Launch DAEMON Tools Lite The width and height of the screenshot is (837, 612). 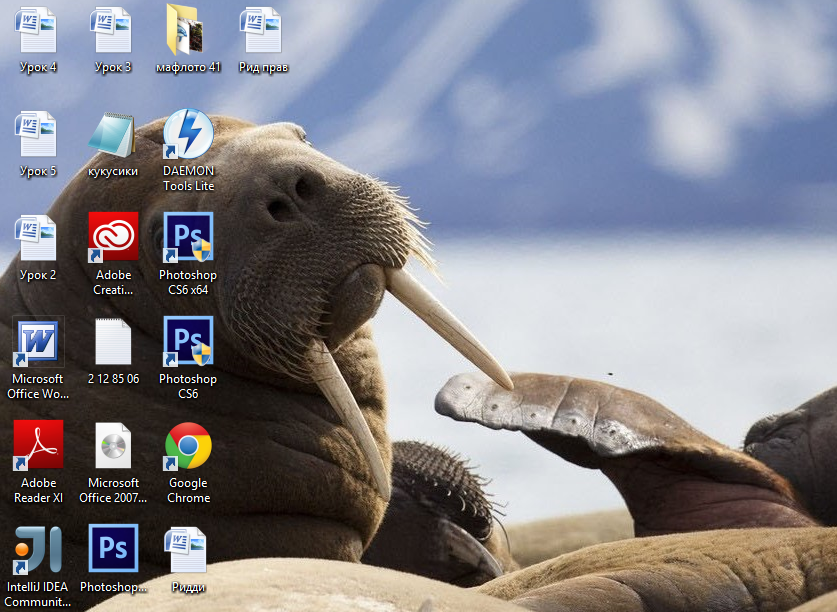pyautogui.click(x=188, y=134)
